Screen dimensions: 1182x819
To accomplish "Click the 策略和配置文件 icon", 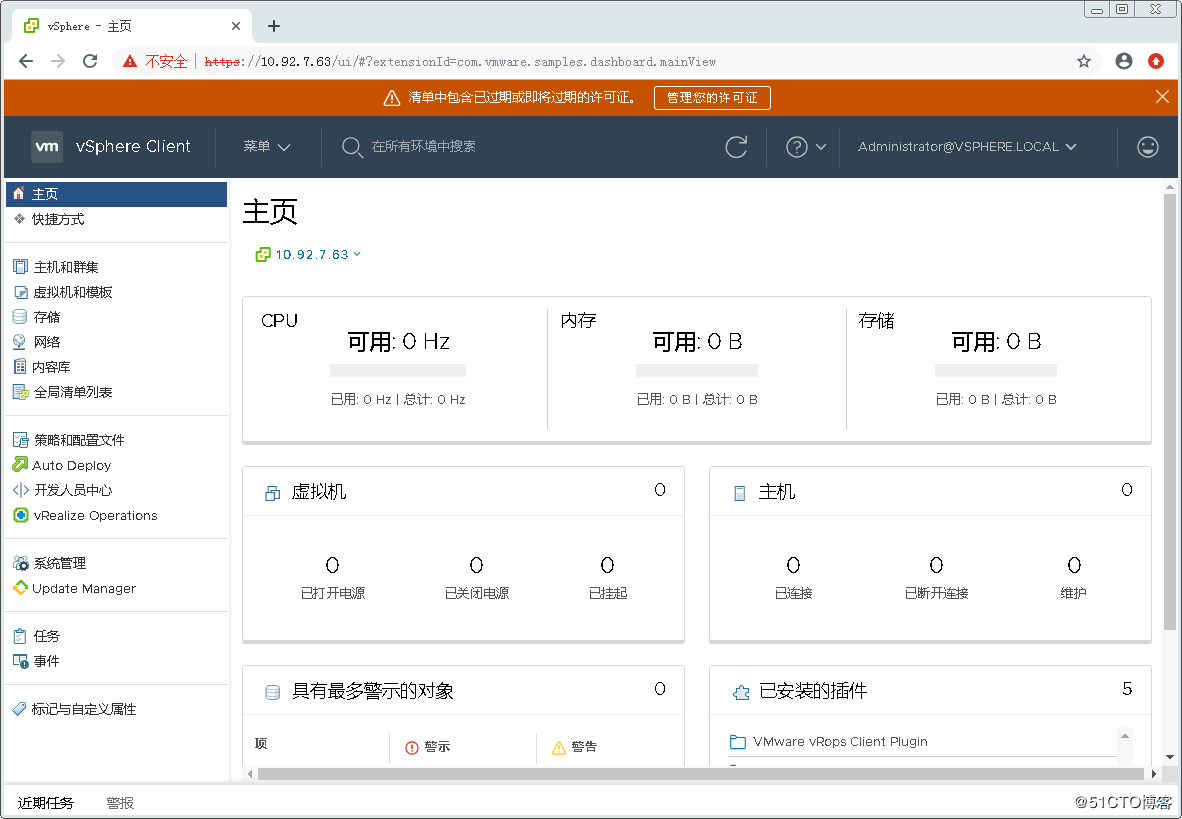I will 20,440.
